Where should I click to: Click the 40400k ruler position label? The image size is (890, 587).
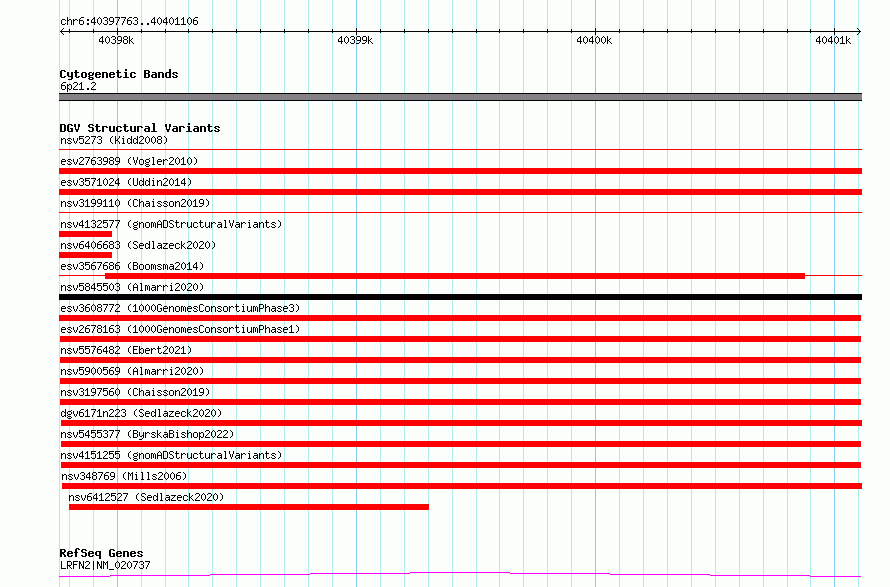click(x=594, y=40)
